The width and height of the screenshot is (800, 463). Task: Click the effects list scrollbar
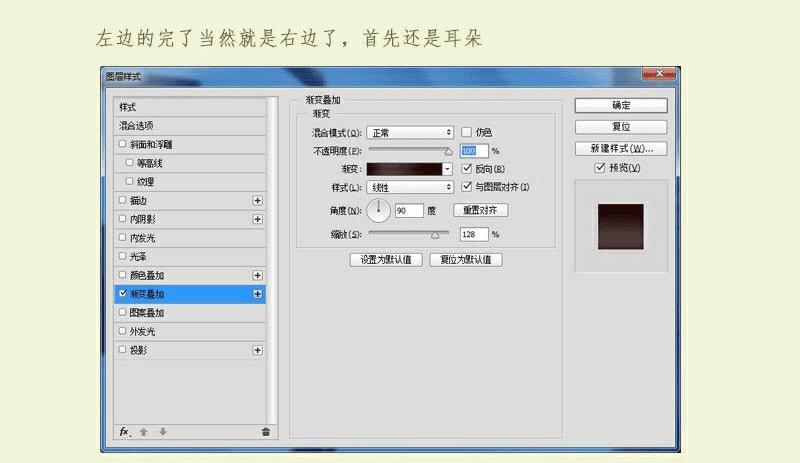pyautogui.click(x=273, y=260)
